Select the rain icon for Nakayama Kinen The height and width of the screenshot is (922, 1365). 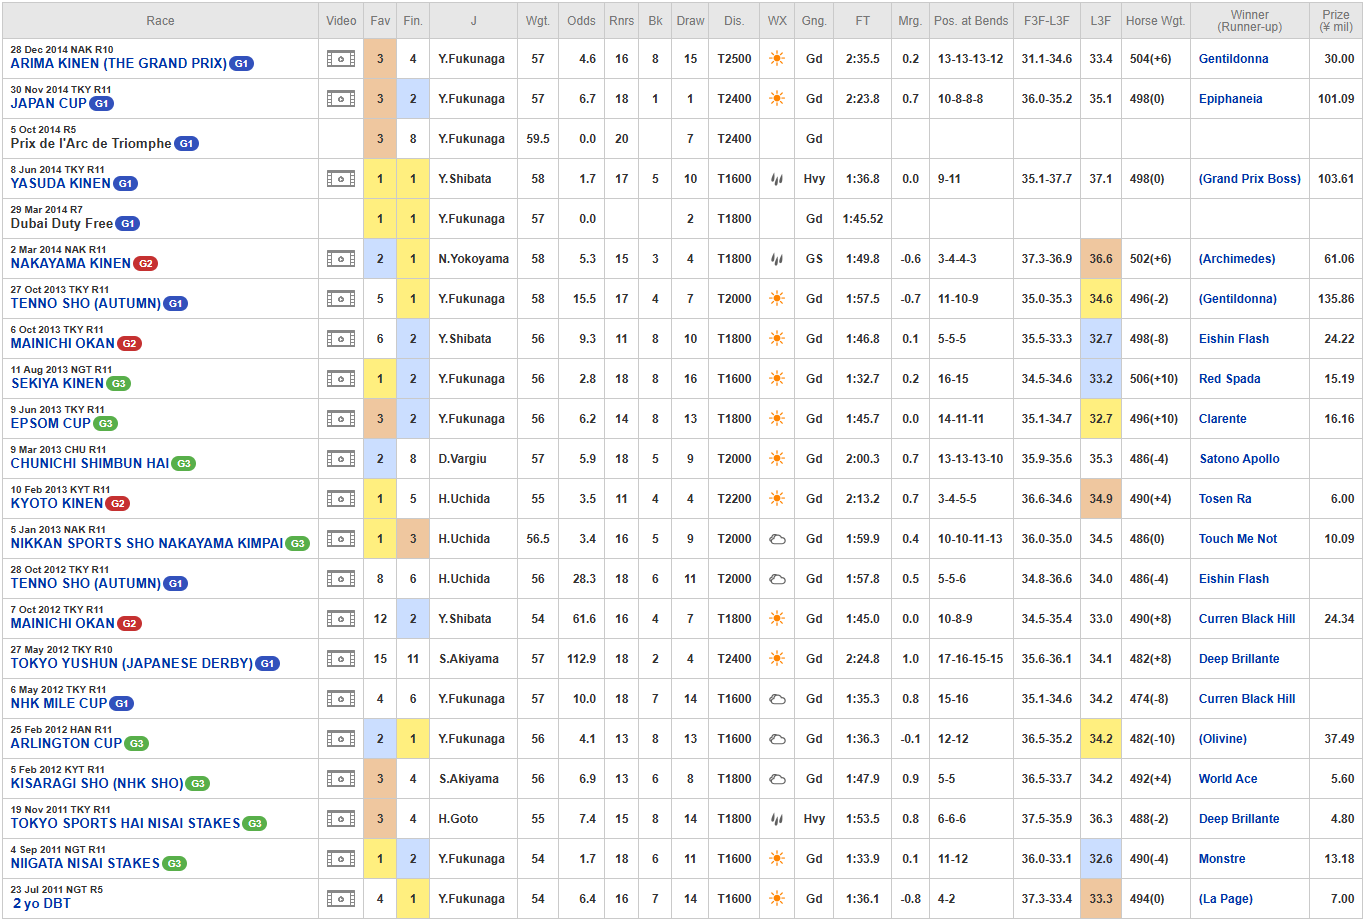click(x=777, y=259)
